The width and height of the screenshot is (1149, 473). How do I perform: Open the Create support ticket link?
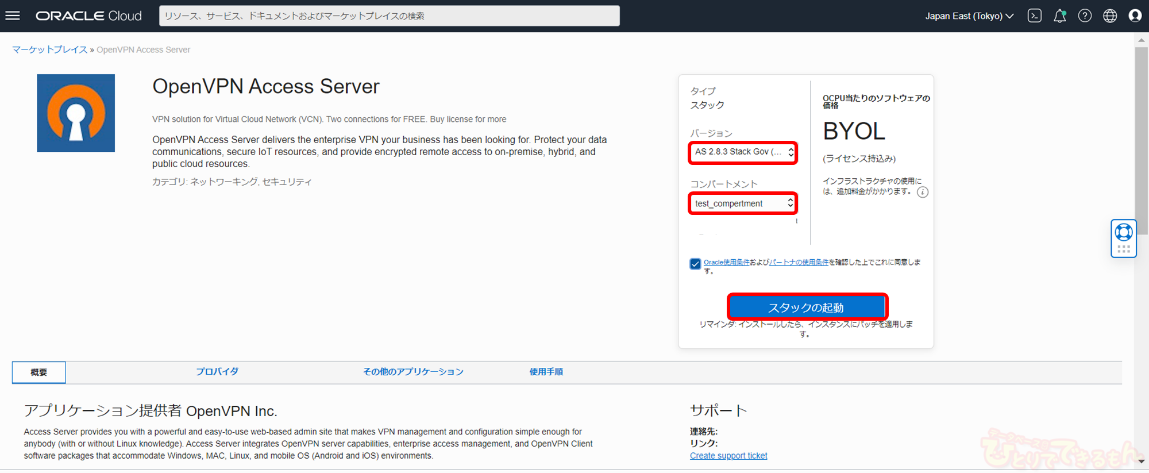tap(728, 456)
